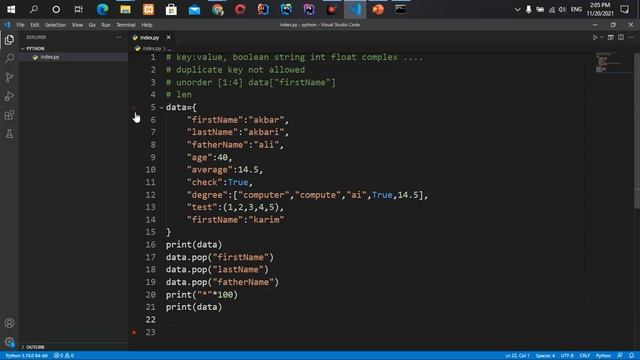640x360 pixels.
Task: Open File Explorer from taskbar
Action: coord(125,9)
